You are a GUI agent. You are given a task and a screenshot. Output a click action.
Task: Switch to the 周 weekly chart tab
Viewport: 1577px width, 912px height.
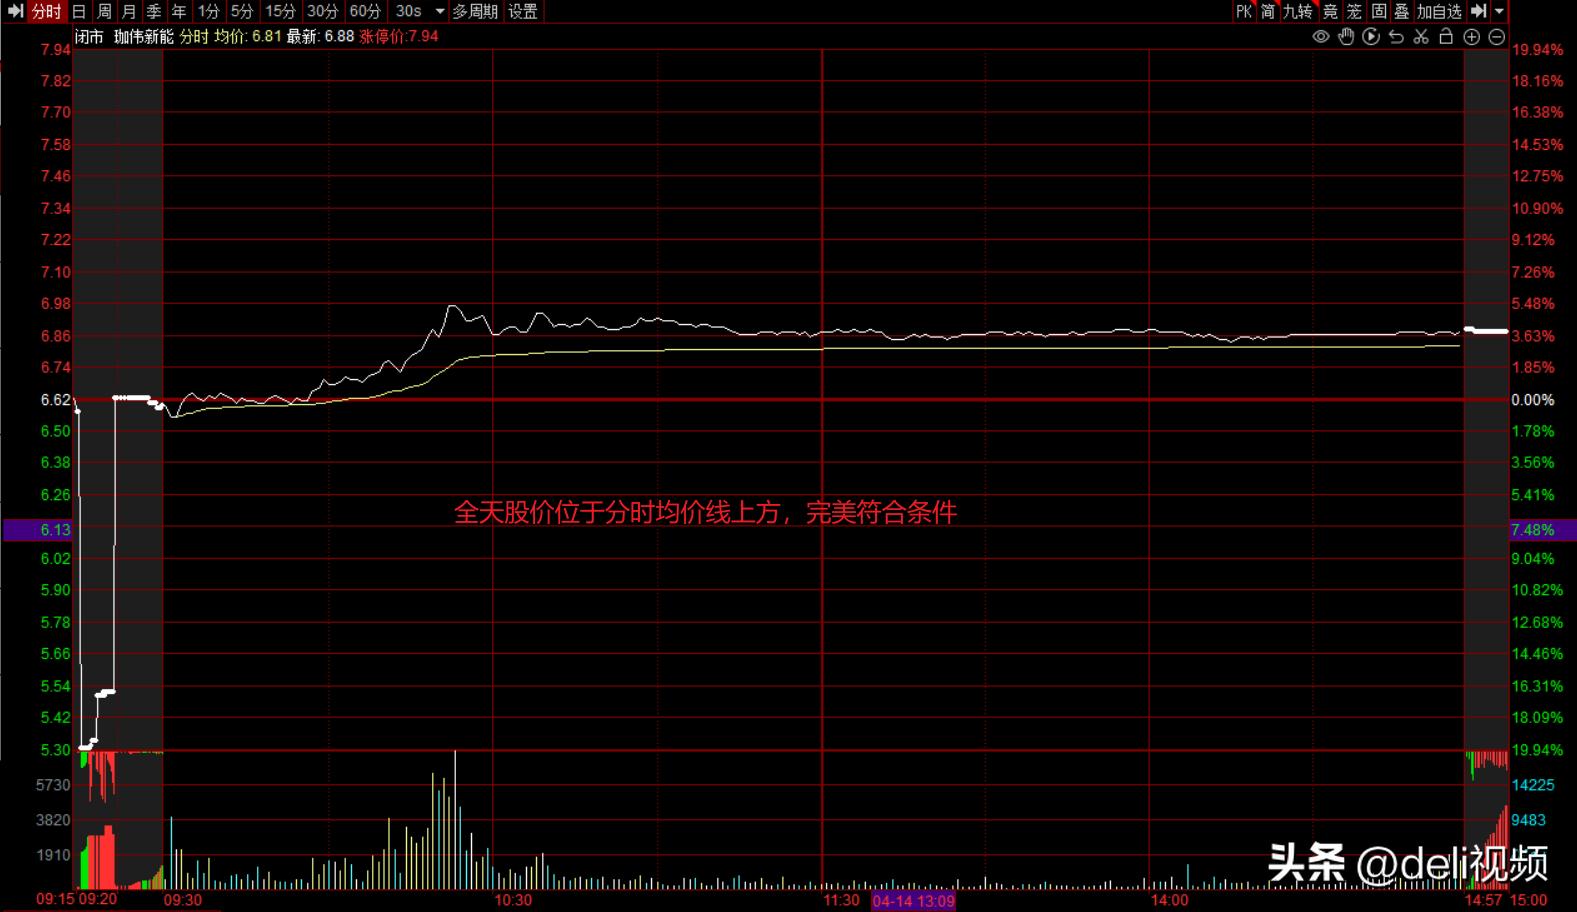click(x=104, y=11)
